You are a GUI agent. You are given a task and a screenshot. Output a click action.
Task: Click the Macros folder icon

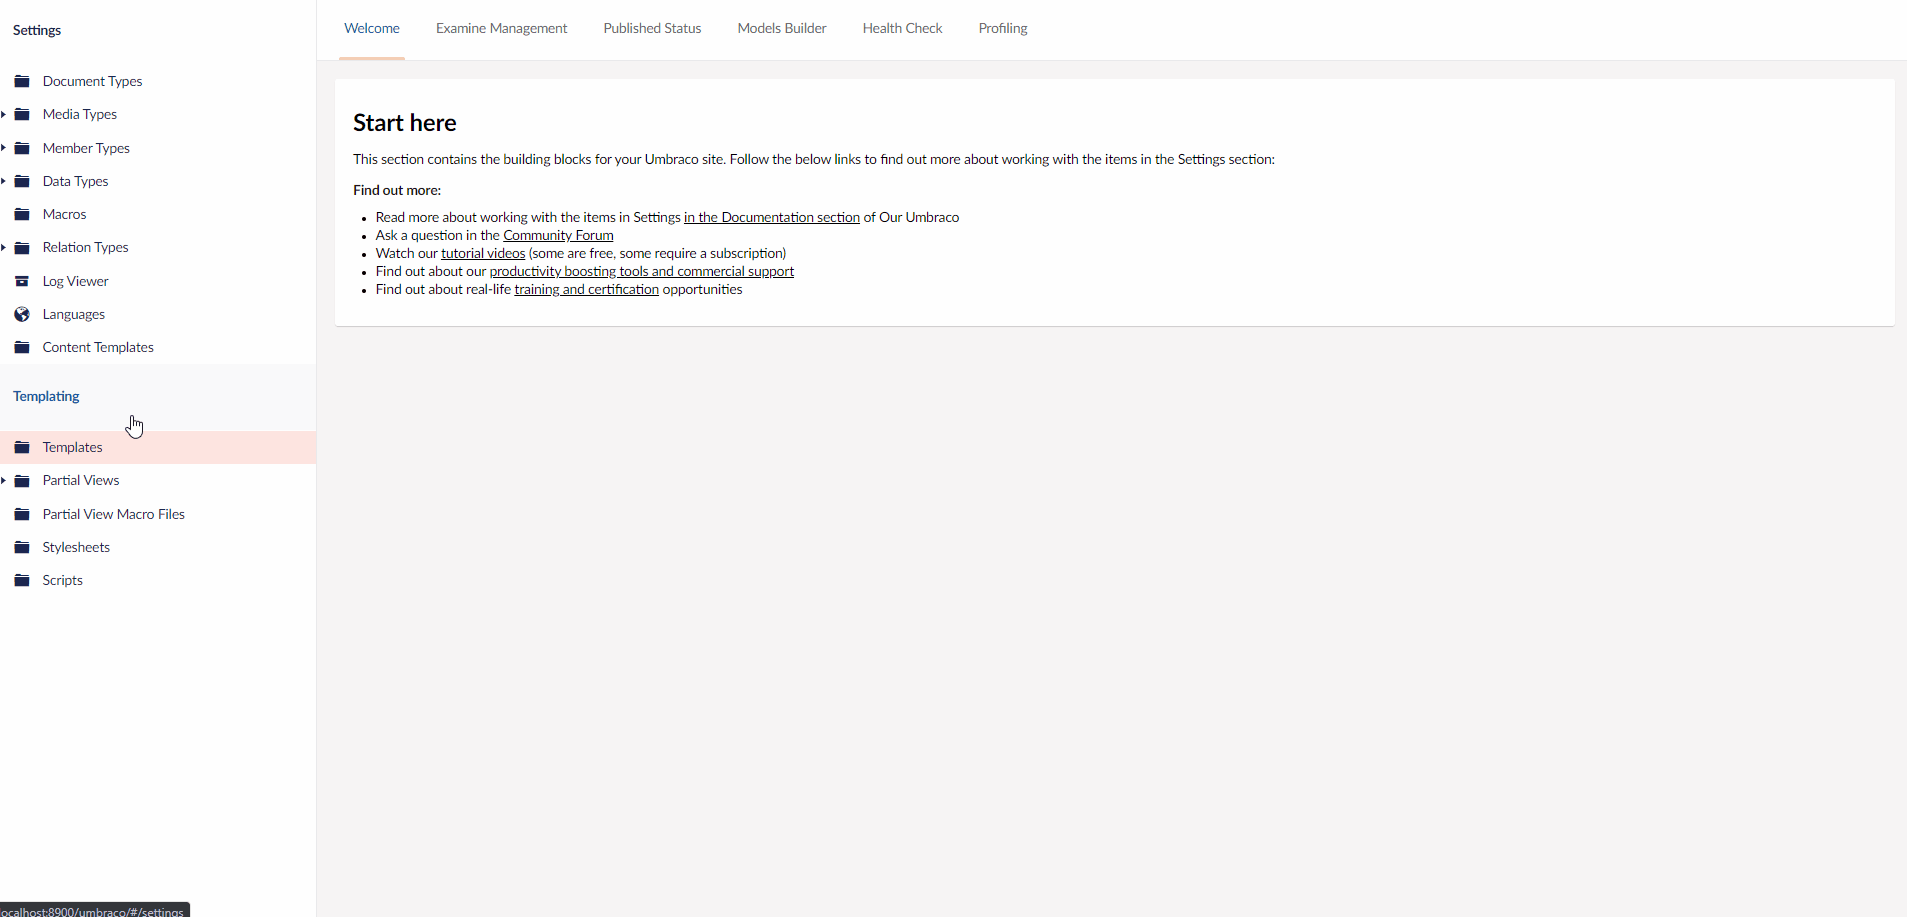coord(23,214)
